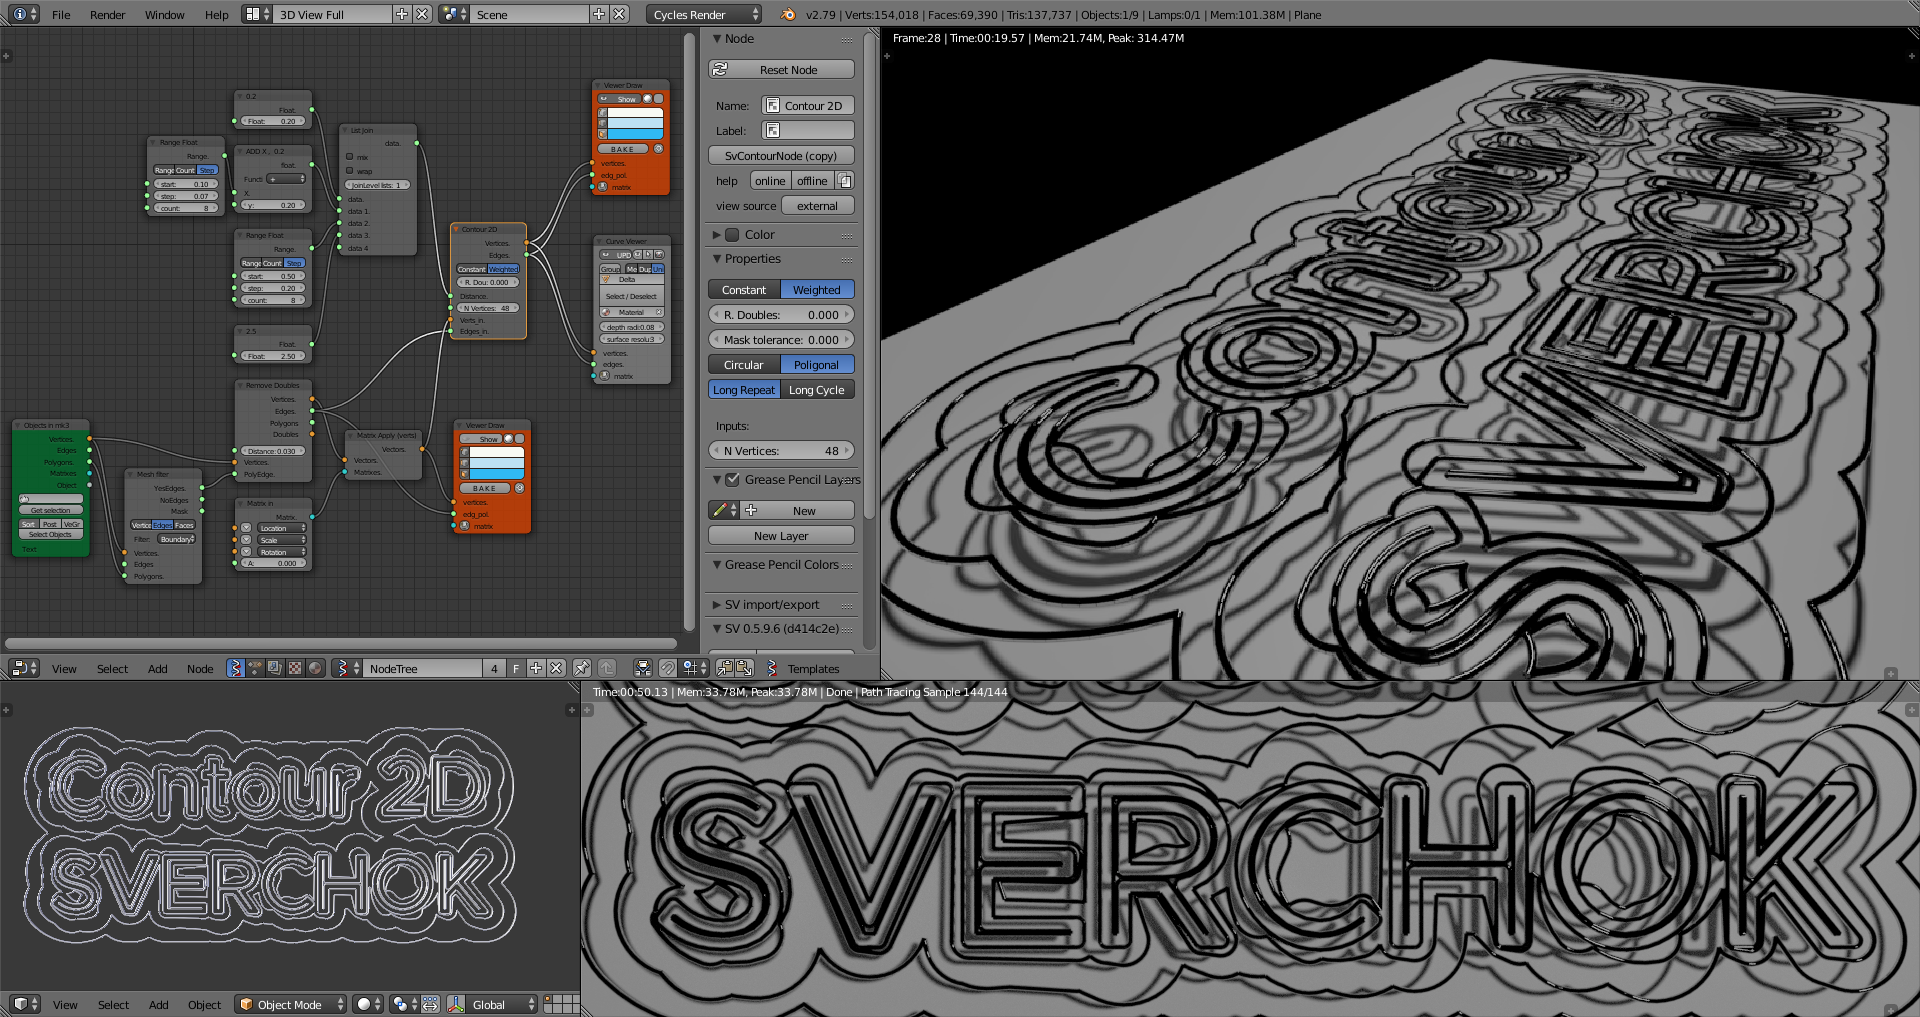The width and height of the screenshot is (1920, 1017).
Task: Add a new node tree with the plus icon
Action: [x=536, y=668]
